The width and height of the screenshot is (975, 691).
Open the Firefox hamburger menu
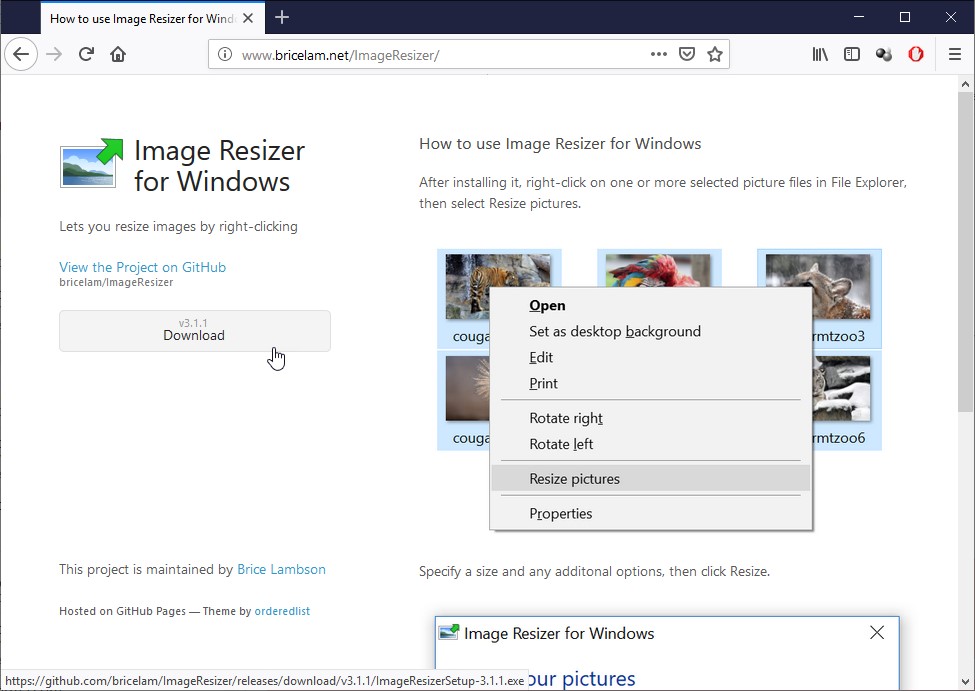pos(954,54)
